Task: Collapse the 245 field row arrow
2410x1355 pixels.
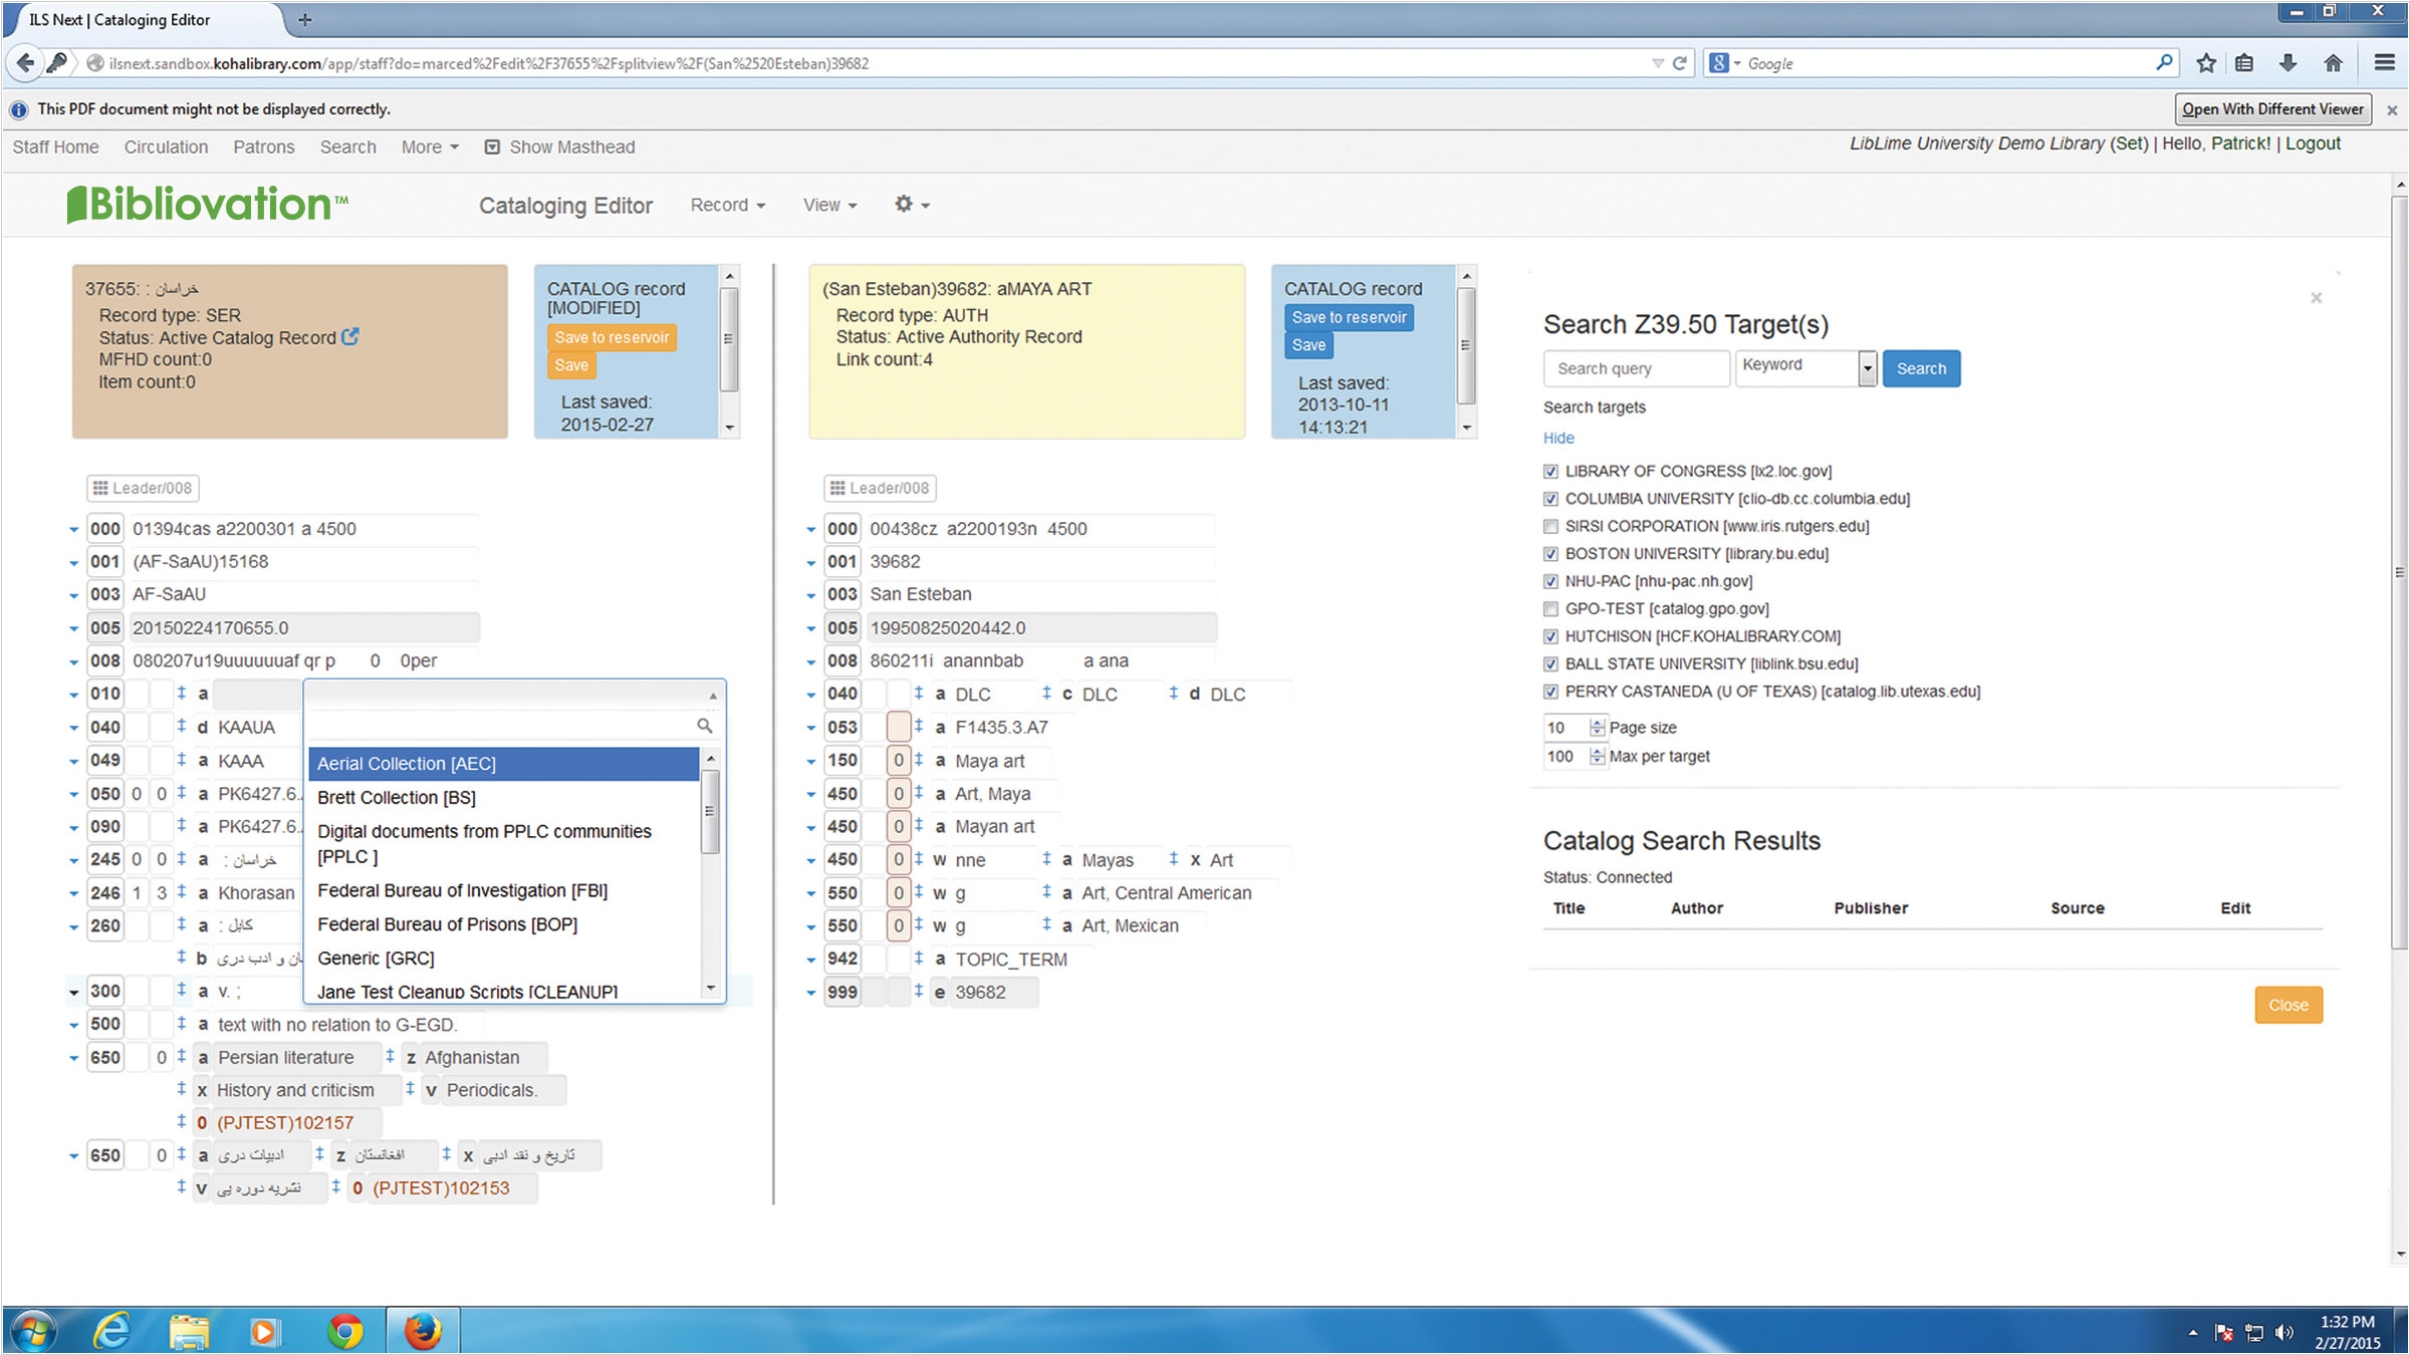Action: 74,860
